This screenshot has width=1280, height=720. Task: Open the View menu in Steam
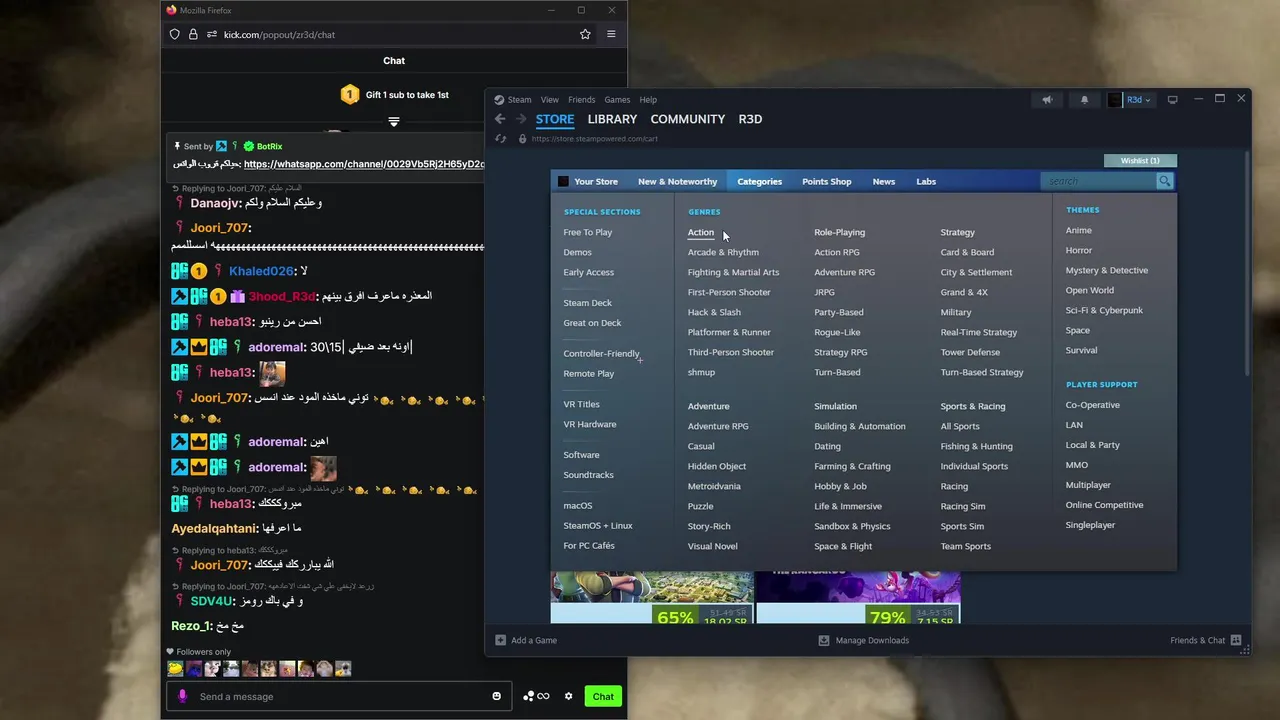(550, 100)
